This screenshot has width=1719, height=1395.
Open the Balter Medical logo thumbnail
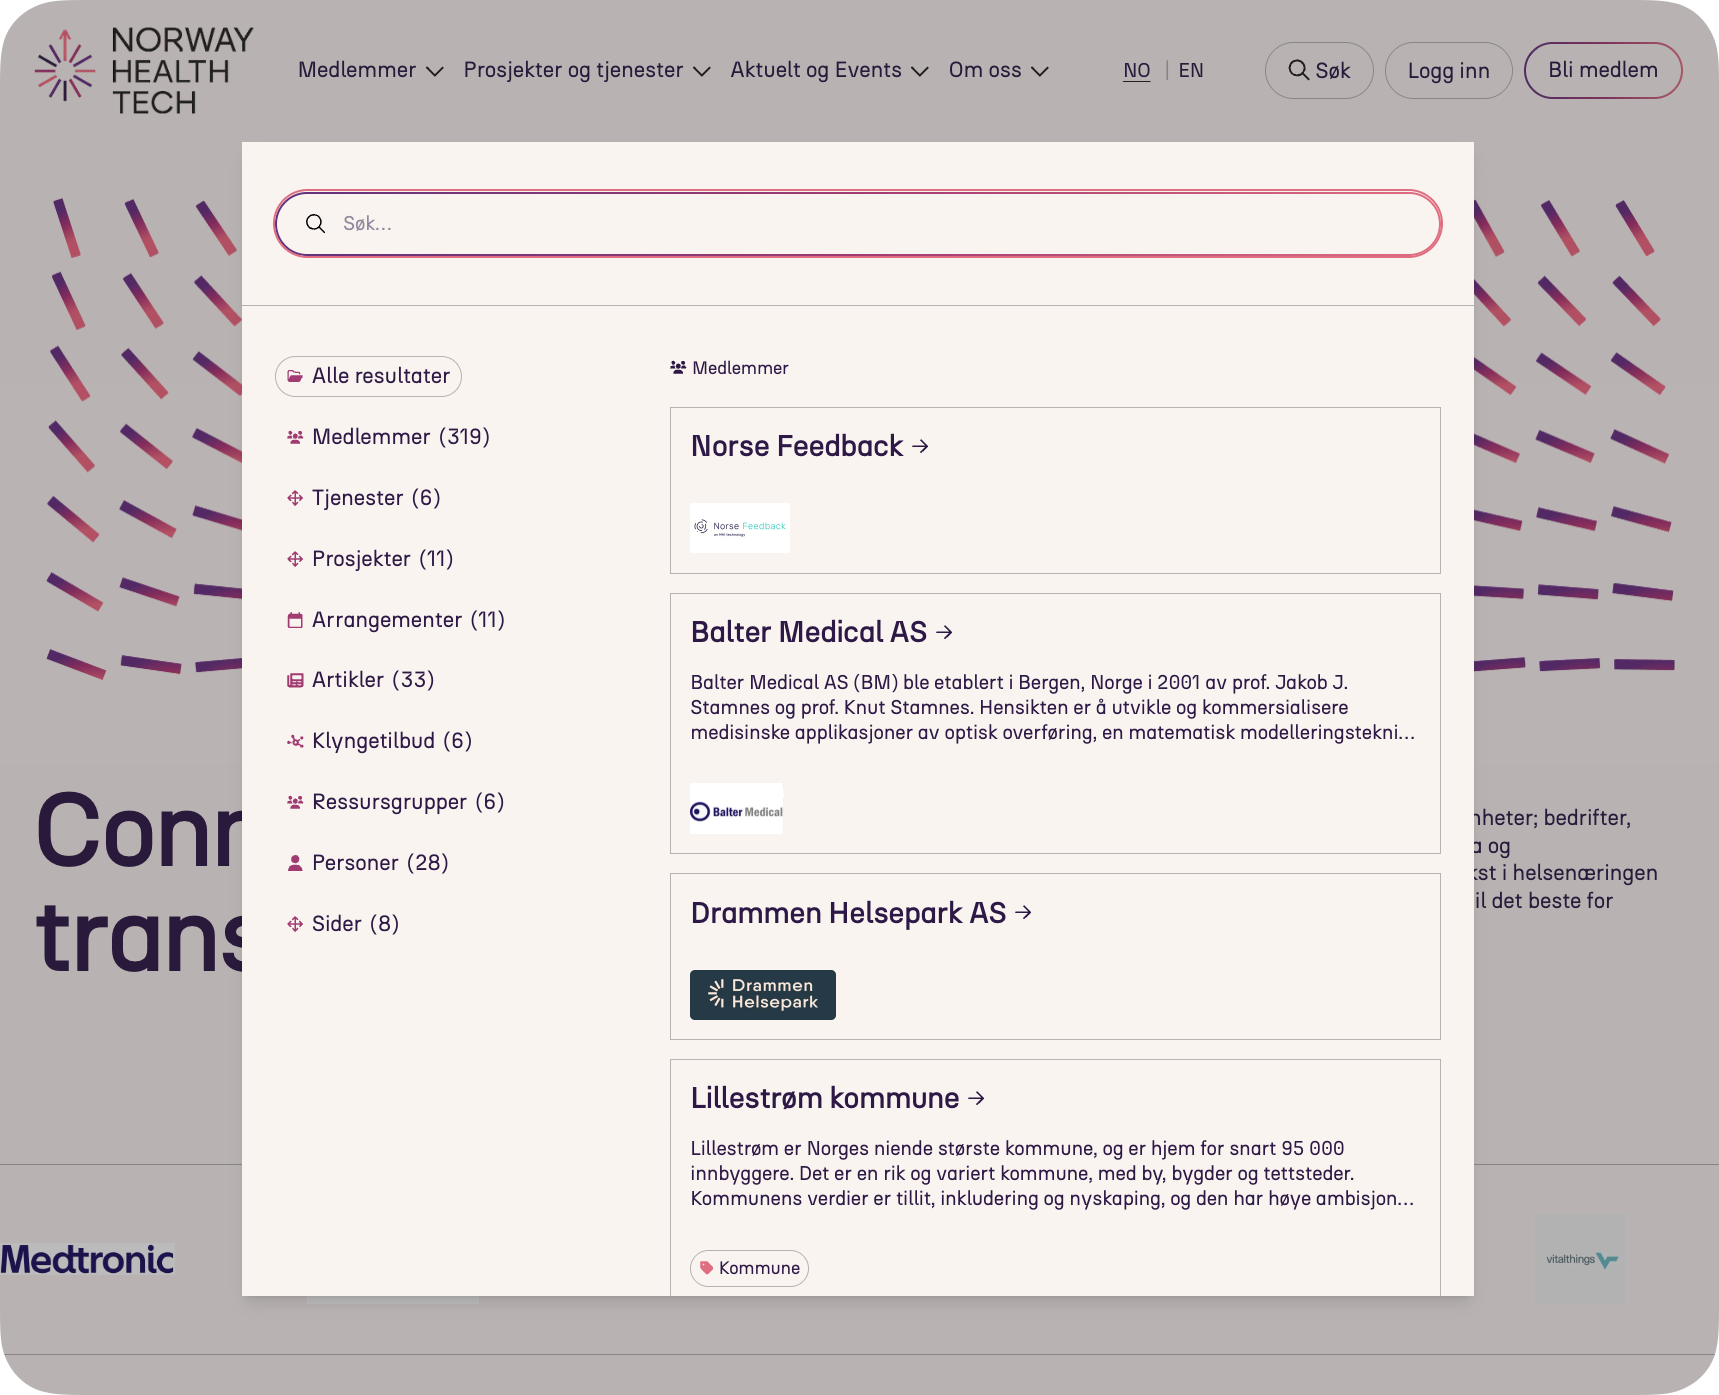(737, 809)
